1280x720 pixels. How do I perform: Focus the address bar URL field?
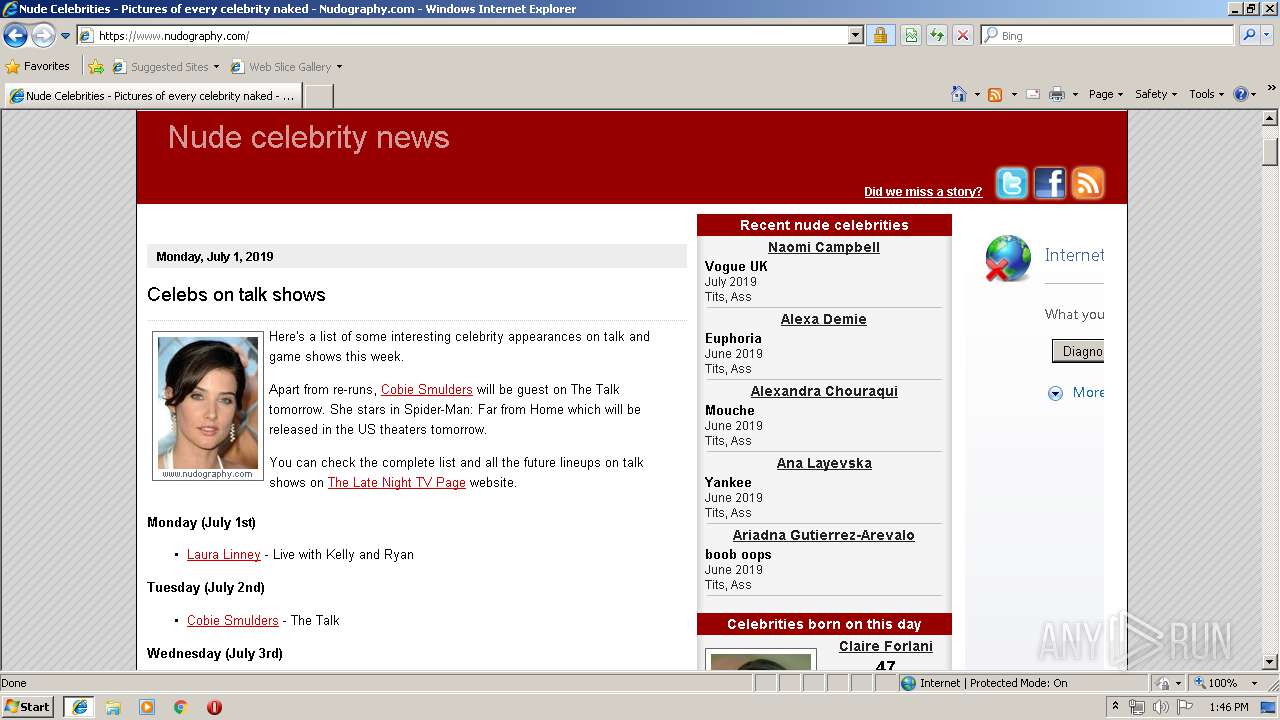coord(462,36)
